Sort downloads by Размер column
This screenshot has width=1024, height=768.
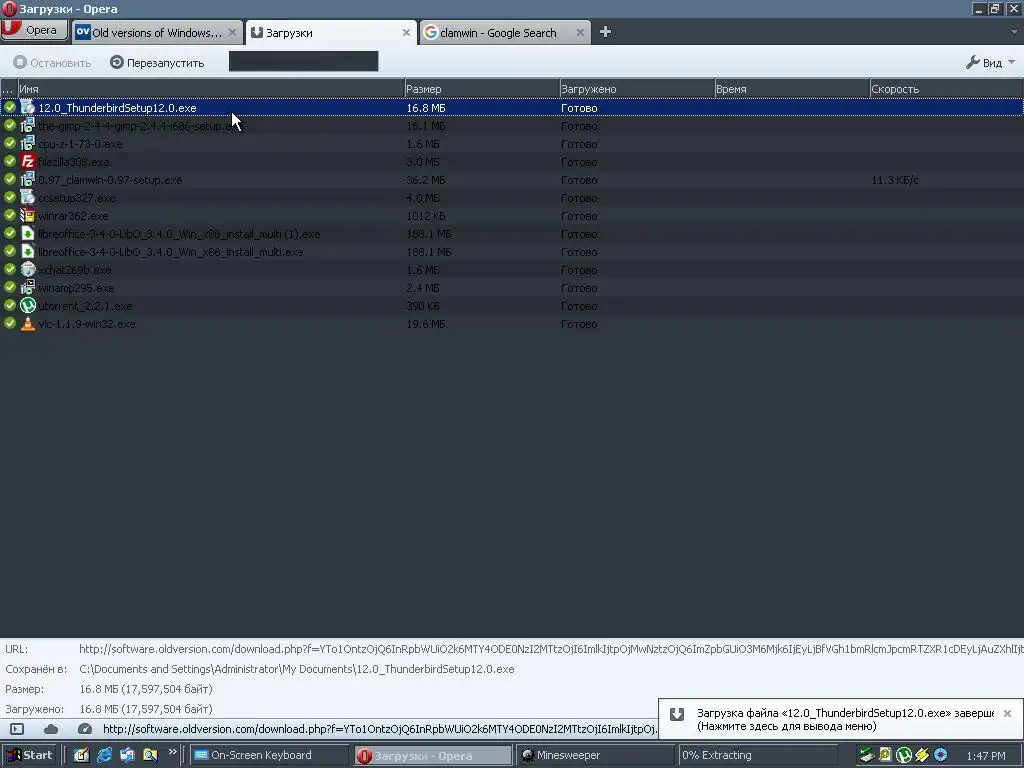pyautogui.click(x=481, y=89)
